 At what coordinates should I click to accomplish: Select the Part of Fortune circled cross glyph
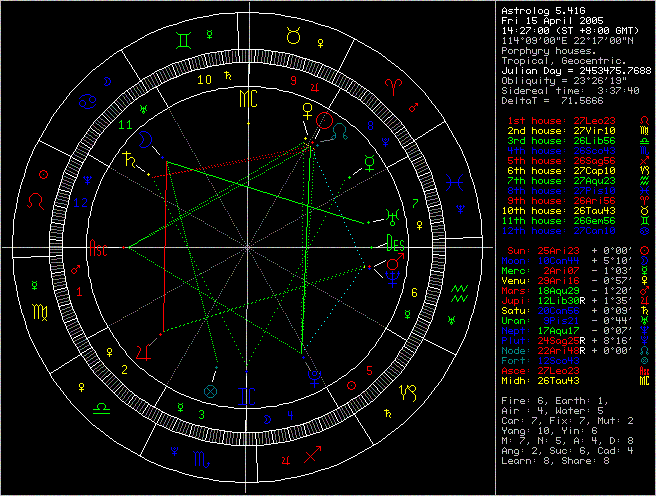coord(210,390)
